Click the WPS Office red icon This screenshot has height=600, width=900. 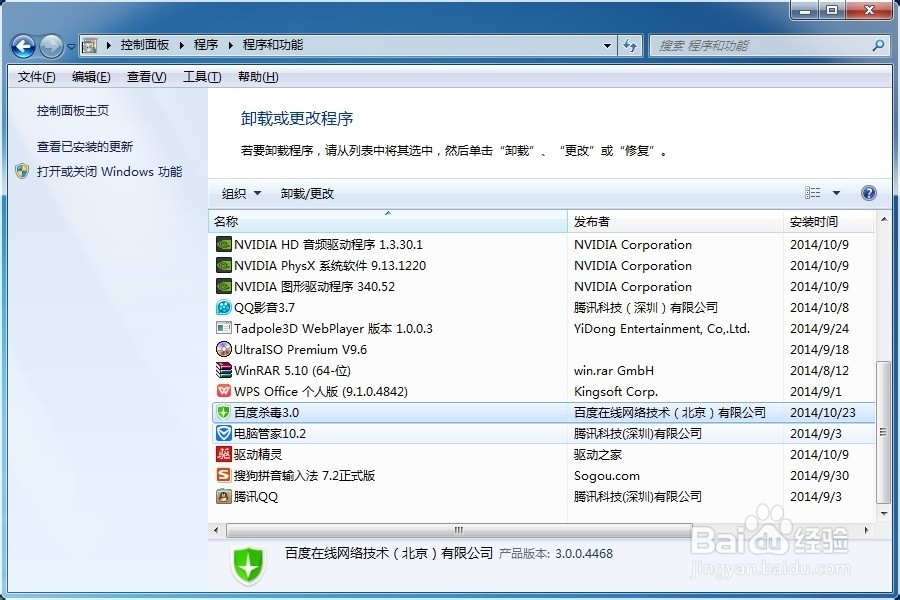[223, 391]
